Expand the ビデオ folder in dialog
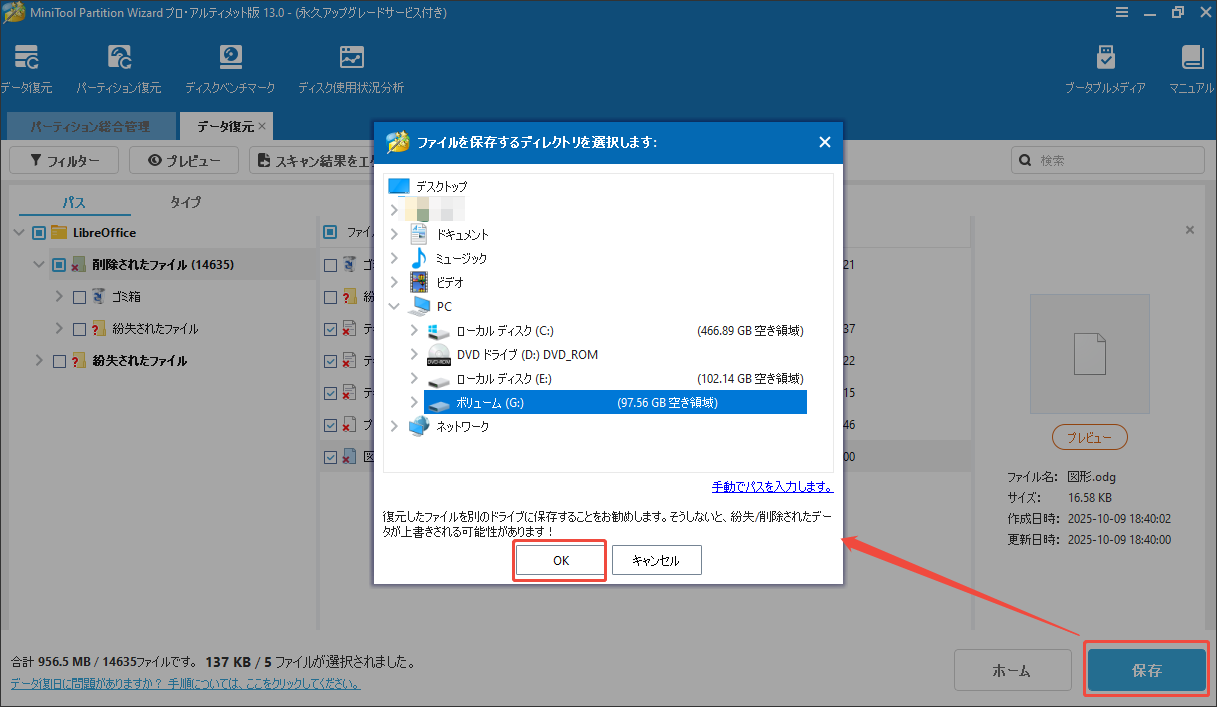This screenshot has width=1217, height=707. [394, 282]
